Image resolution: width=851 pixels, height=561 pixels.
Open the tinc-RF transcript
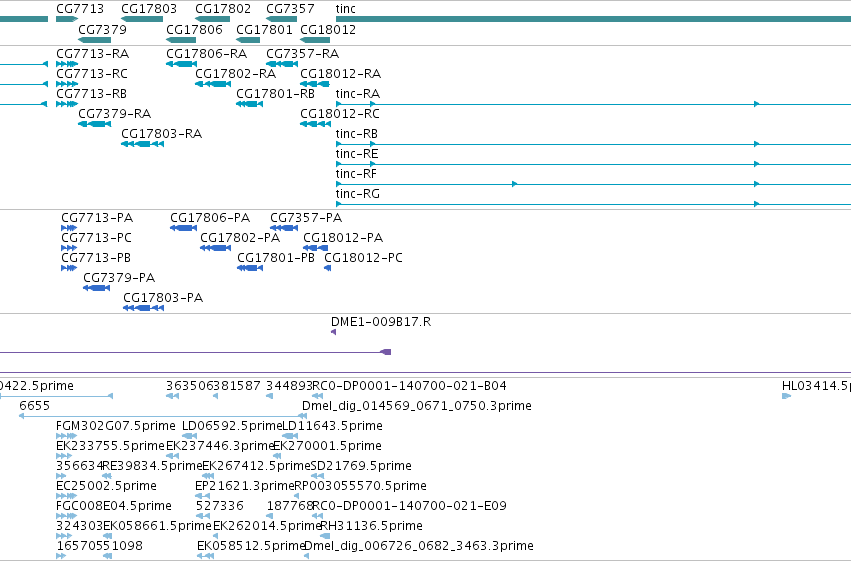[x=356, y=174]
